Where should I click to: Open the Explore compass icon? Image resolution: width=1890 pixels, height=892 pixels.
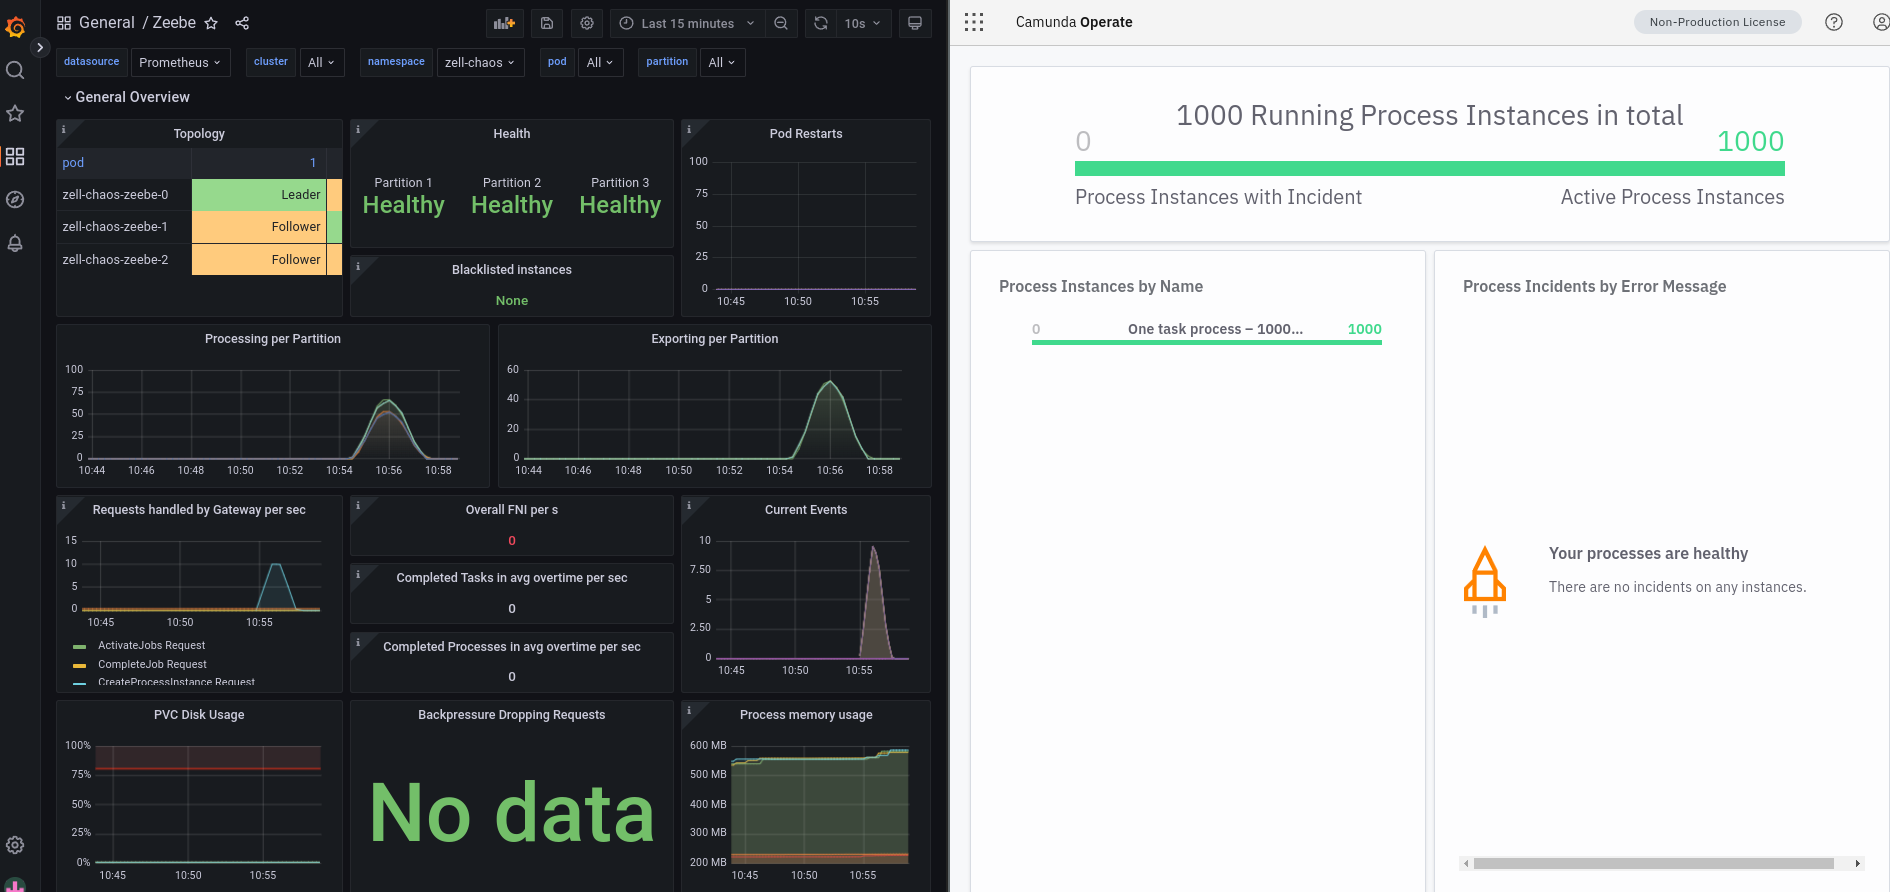[15, 200]
